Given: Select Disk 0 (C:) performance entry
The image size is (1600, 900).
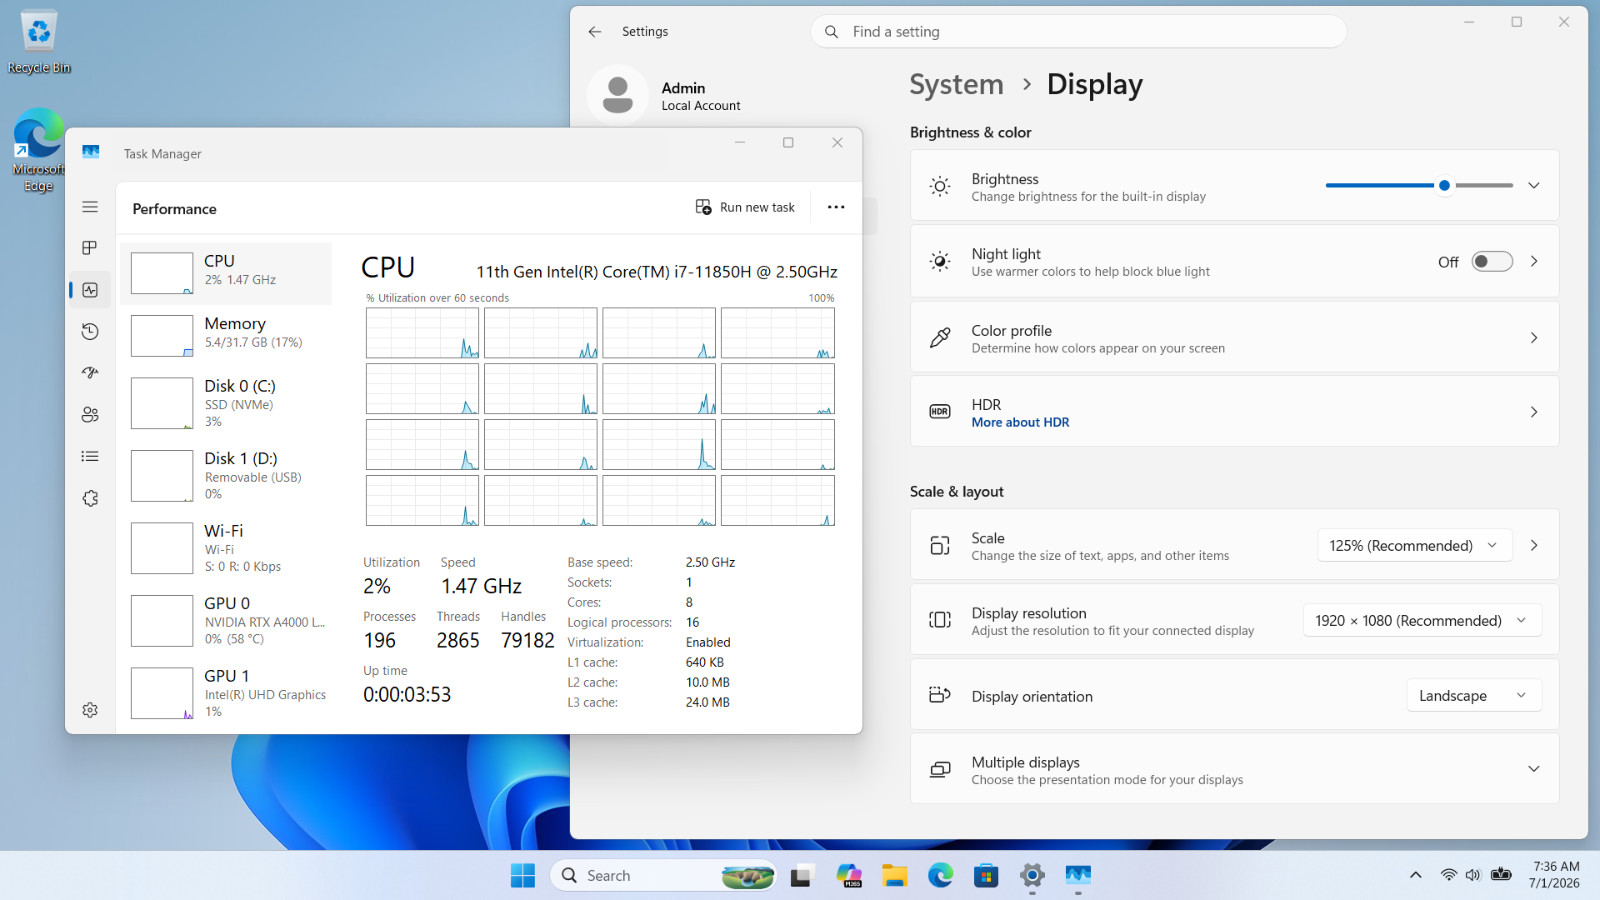Looking at the screenshot, I should (226, 403).
